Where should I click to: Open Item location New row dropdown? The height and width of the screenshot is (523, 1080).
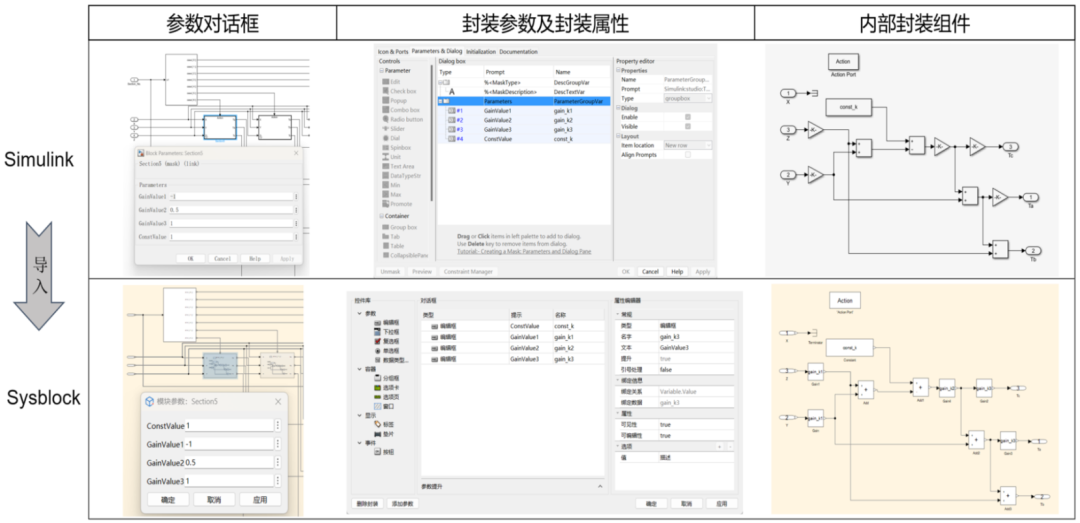pyautogui.click(x=688, y=145)
